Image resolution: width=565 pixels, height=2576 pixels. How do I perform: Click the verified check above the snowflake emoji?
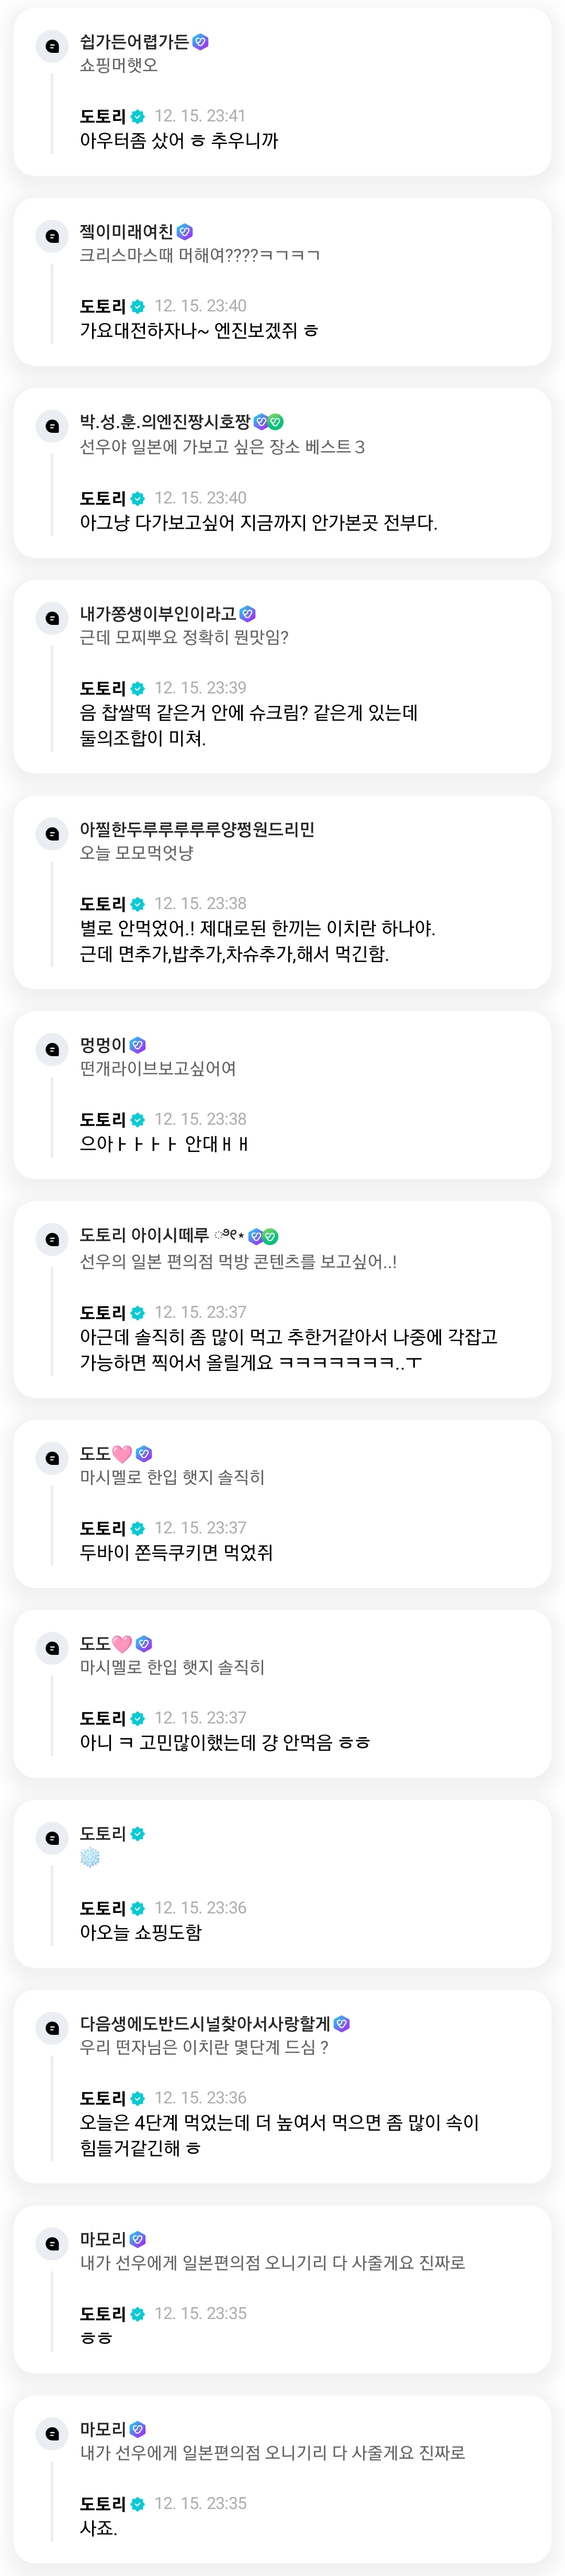pyautogui.click(x=138, y=1833)
